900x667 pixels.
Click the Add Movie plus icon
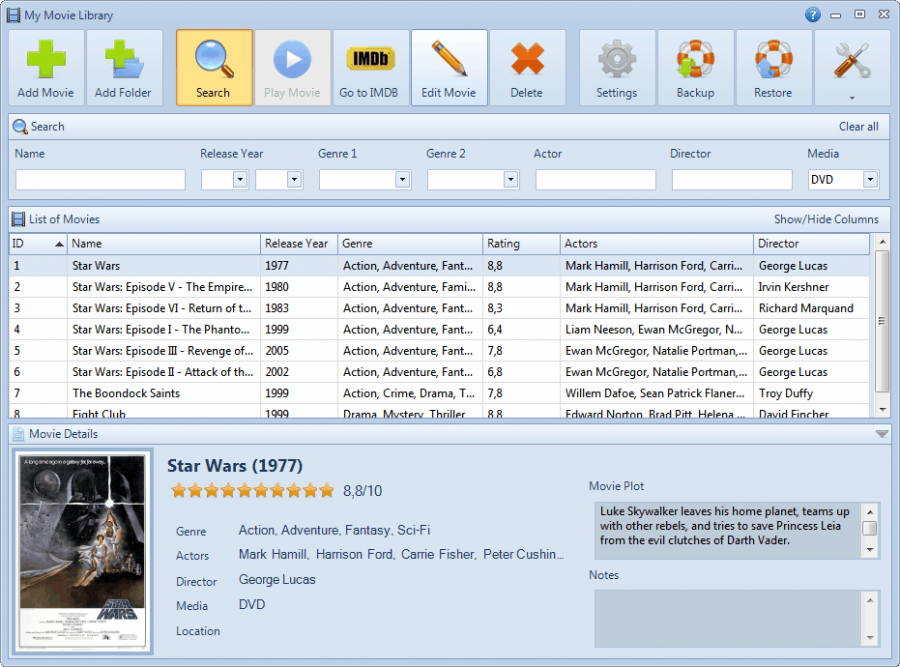click(x=45, y=57)
